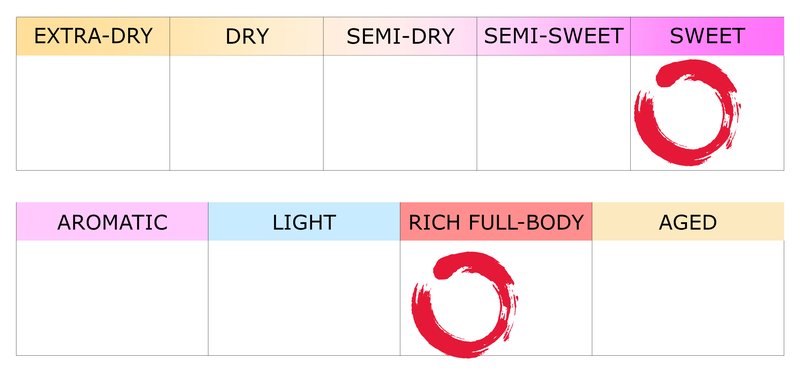Image resolution: width=800 pixels, height=371 pixels.
Task: Click the blank cell below AROMATIC
Action: [112, 298]
